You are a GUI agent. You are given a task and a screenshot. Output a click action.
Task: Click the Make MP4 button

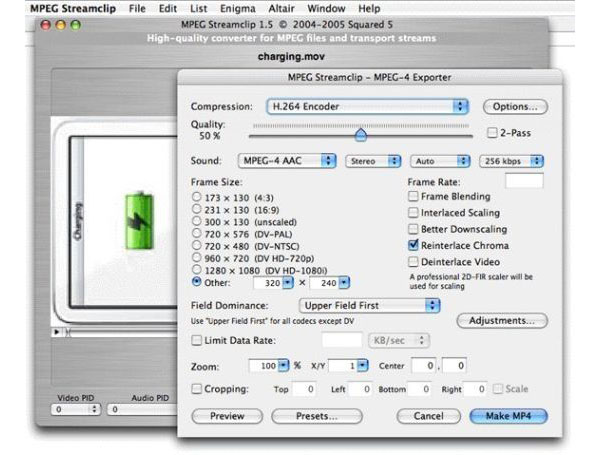(x=510, y=415)
